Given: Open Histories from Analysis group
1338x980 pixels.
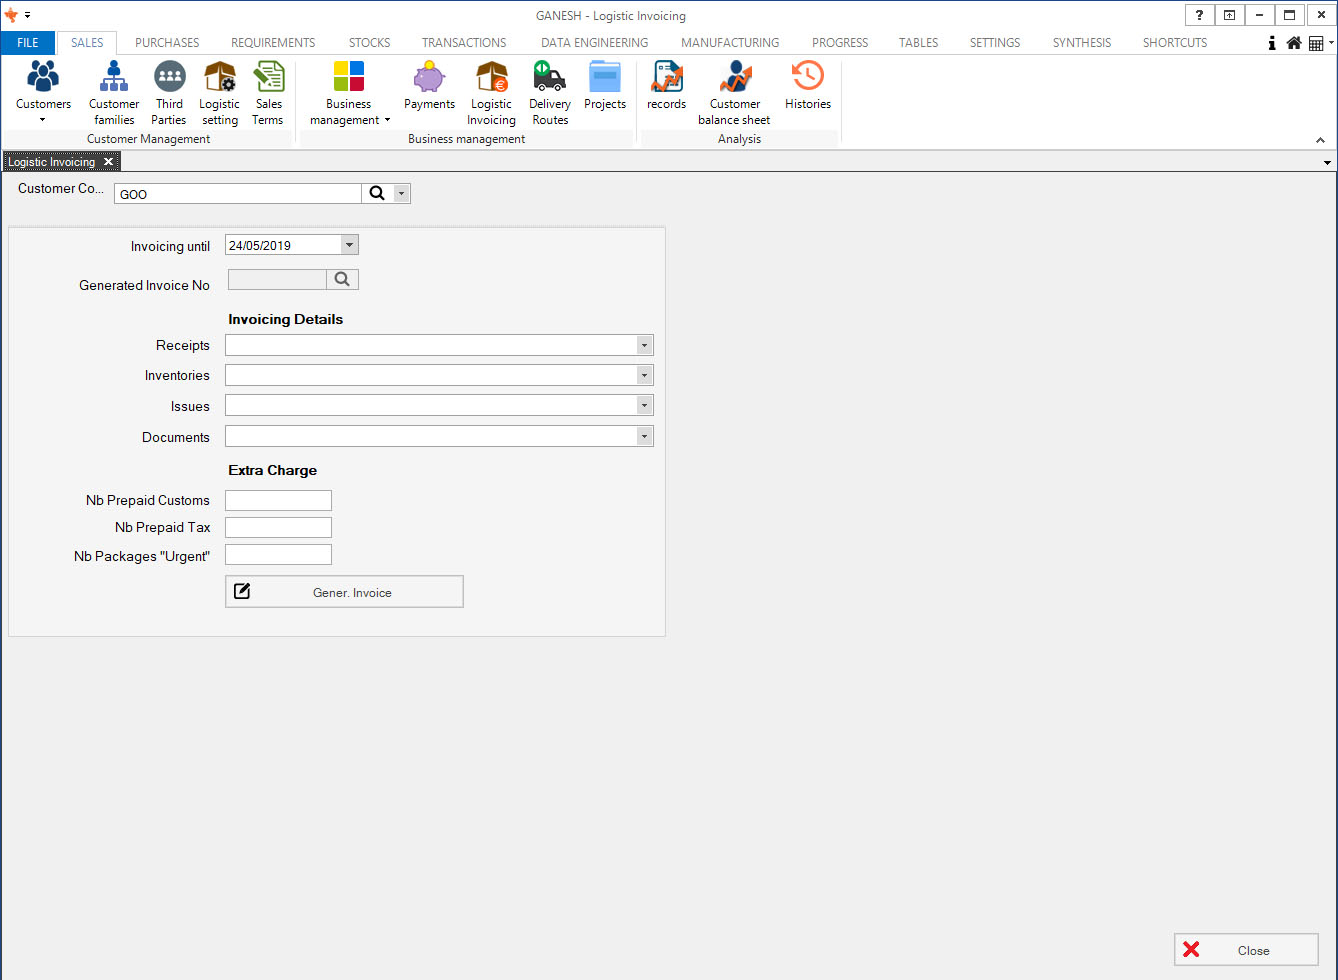Looking at the screenshot, I should click(807, 78).
